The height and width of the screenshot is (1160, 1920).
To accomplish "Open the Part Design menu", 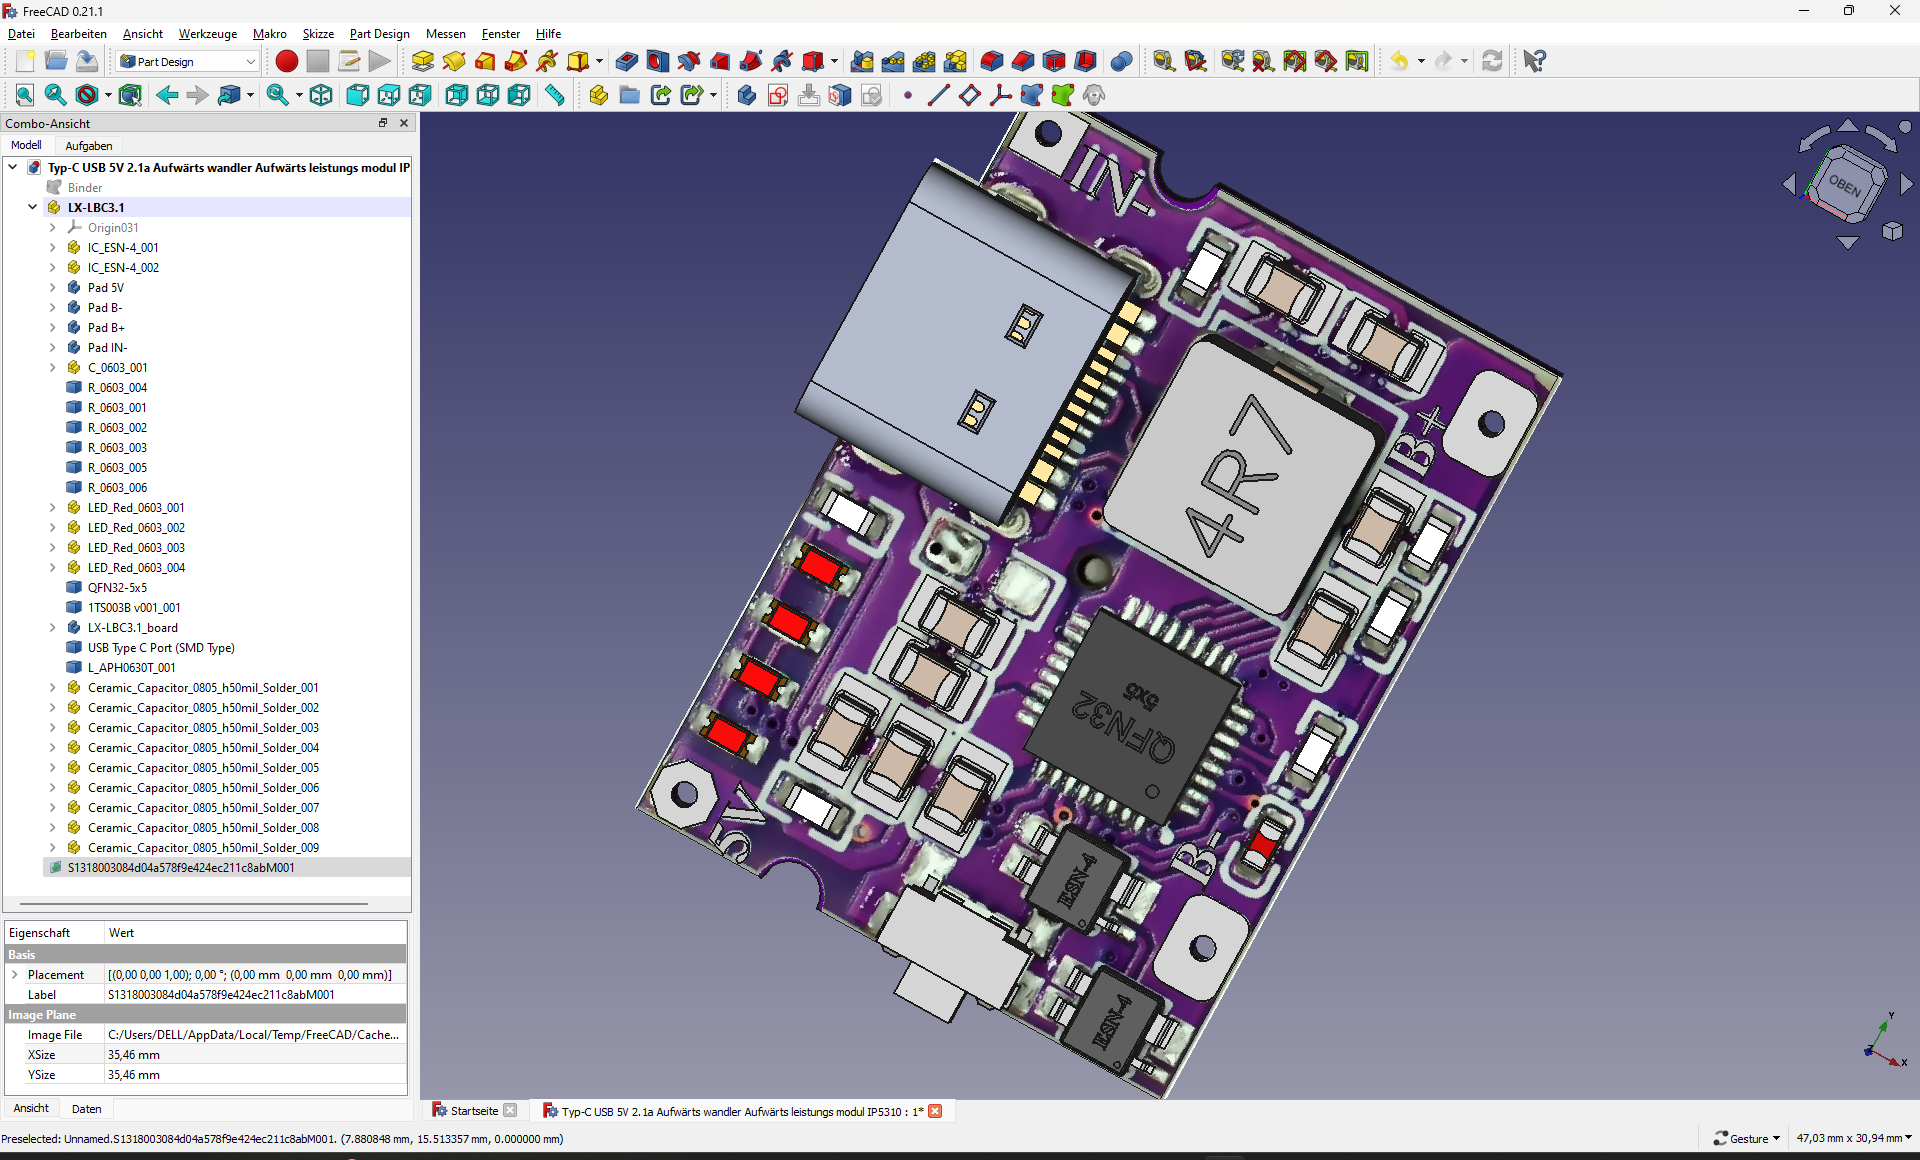I will (x=380, y=33).
